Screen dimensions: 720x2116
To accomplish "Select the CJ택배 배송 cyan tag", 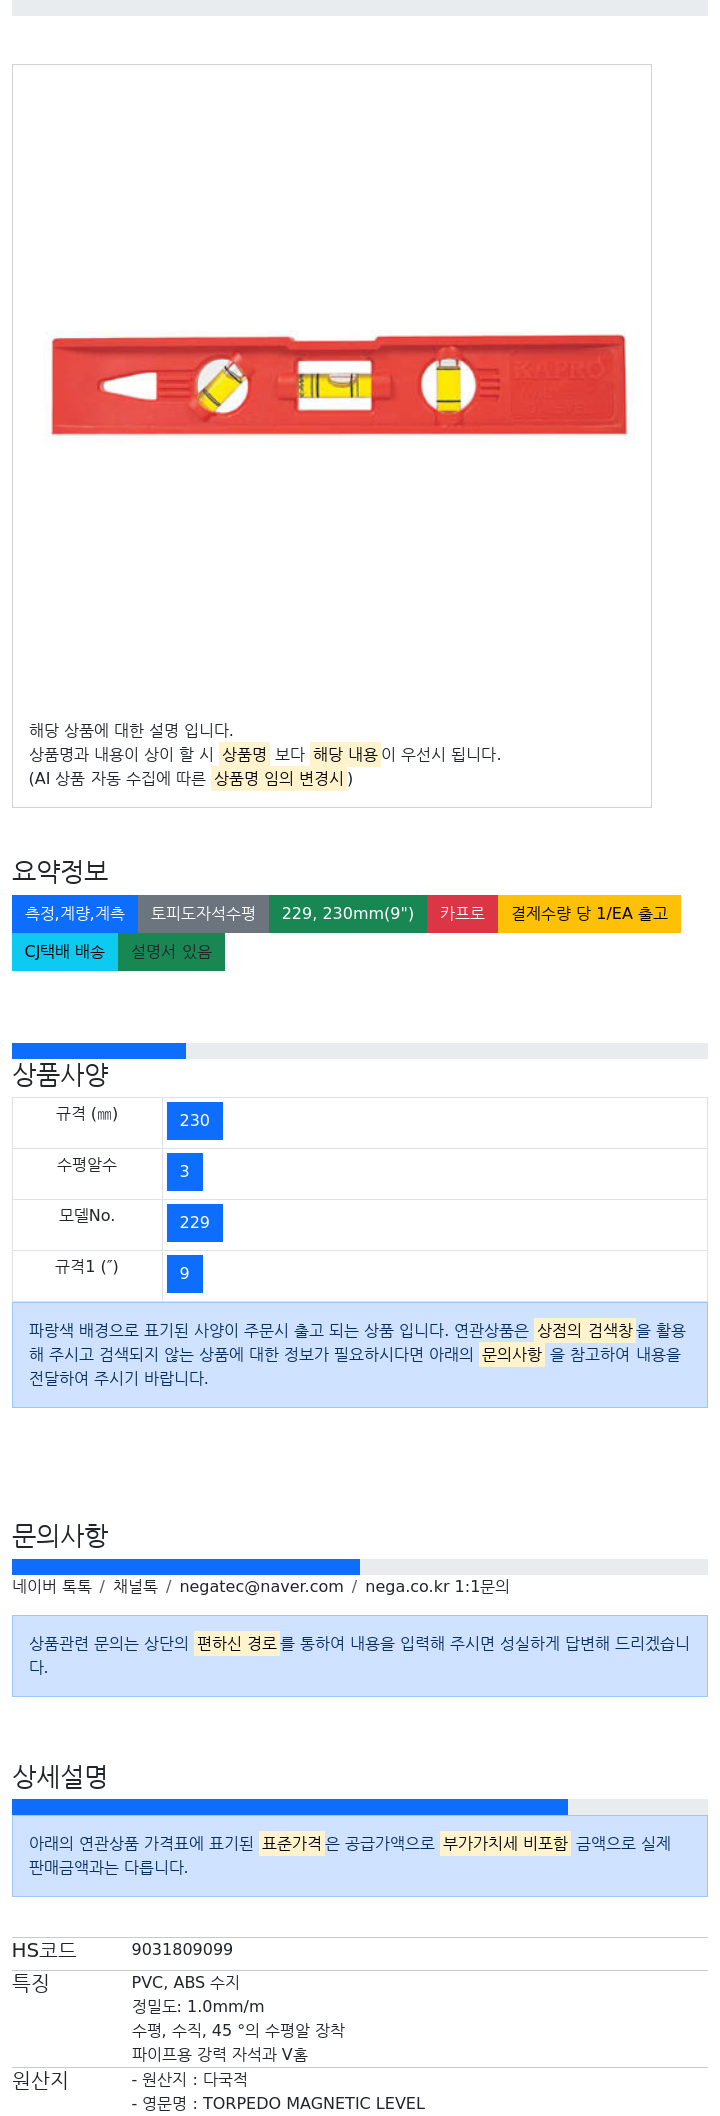I will pyautogui.click(x=65, y=952).
